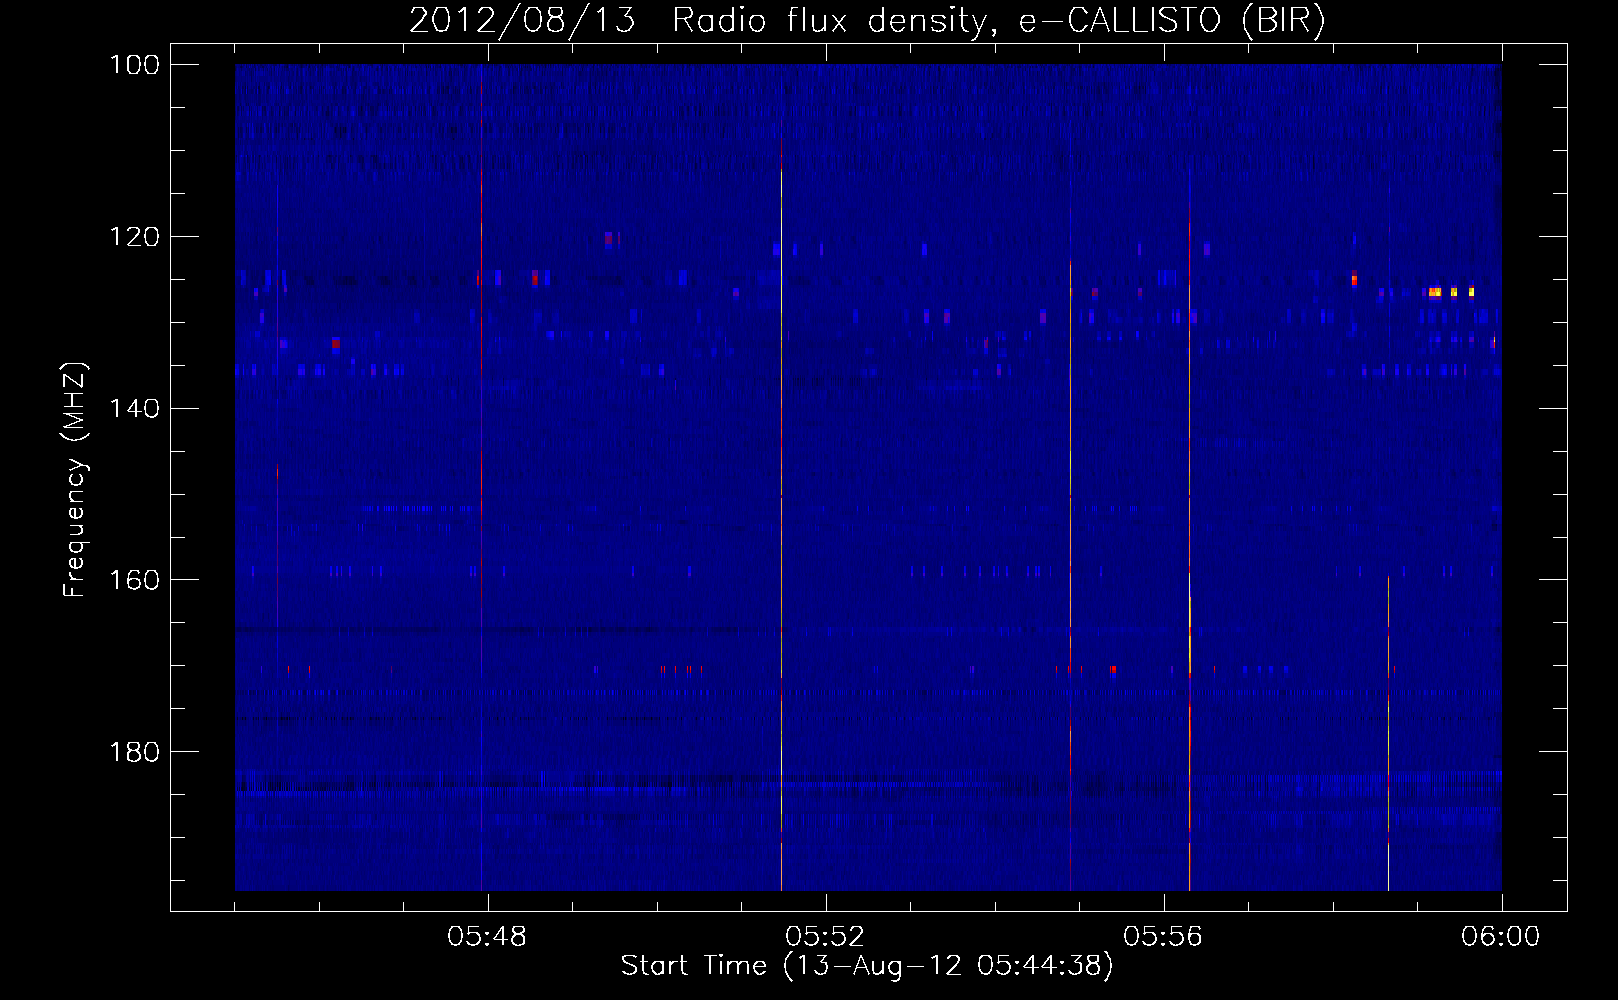The image size is (1618, 1000).
Task: Click the 160 frequency tick label
Action: coord(135,580)
